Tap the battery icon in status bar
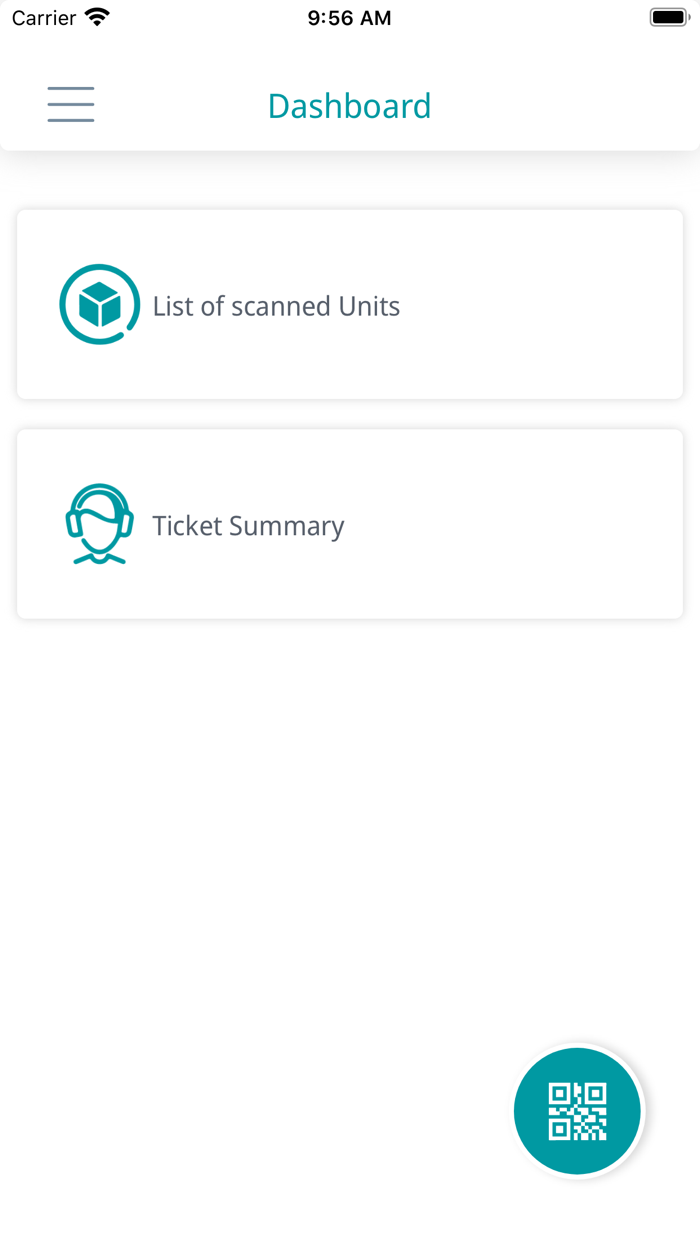This screenshot has height=1244, width=700. [669, 18]
